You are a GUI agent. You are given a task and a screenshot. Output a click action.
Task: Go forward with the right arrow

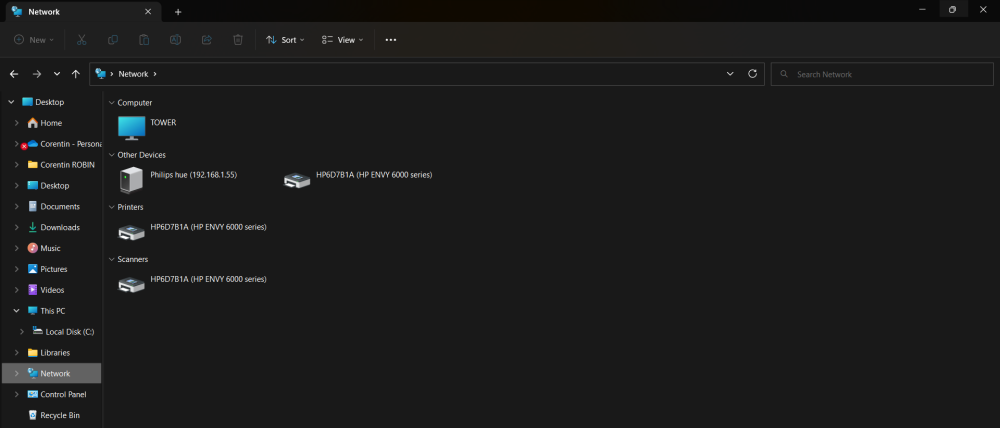click(36, 74)
